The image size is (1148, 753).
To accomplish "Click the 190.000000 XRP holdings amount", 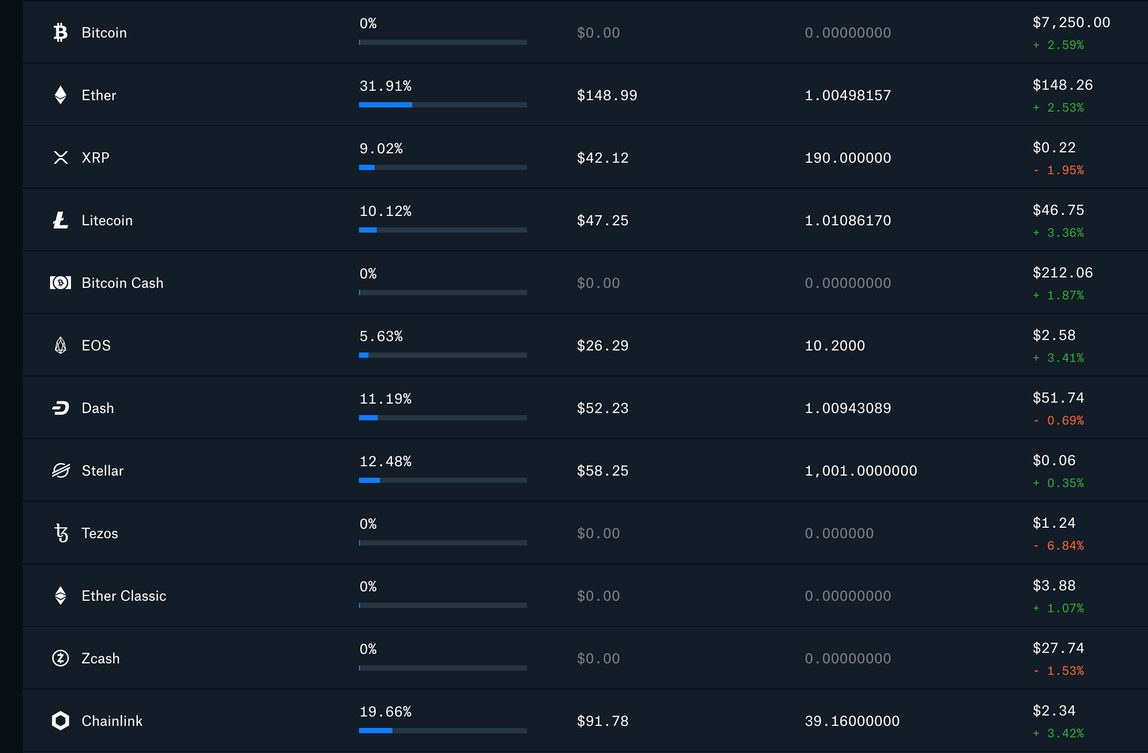I will click(x=848, y=157).
